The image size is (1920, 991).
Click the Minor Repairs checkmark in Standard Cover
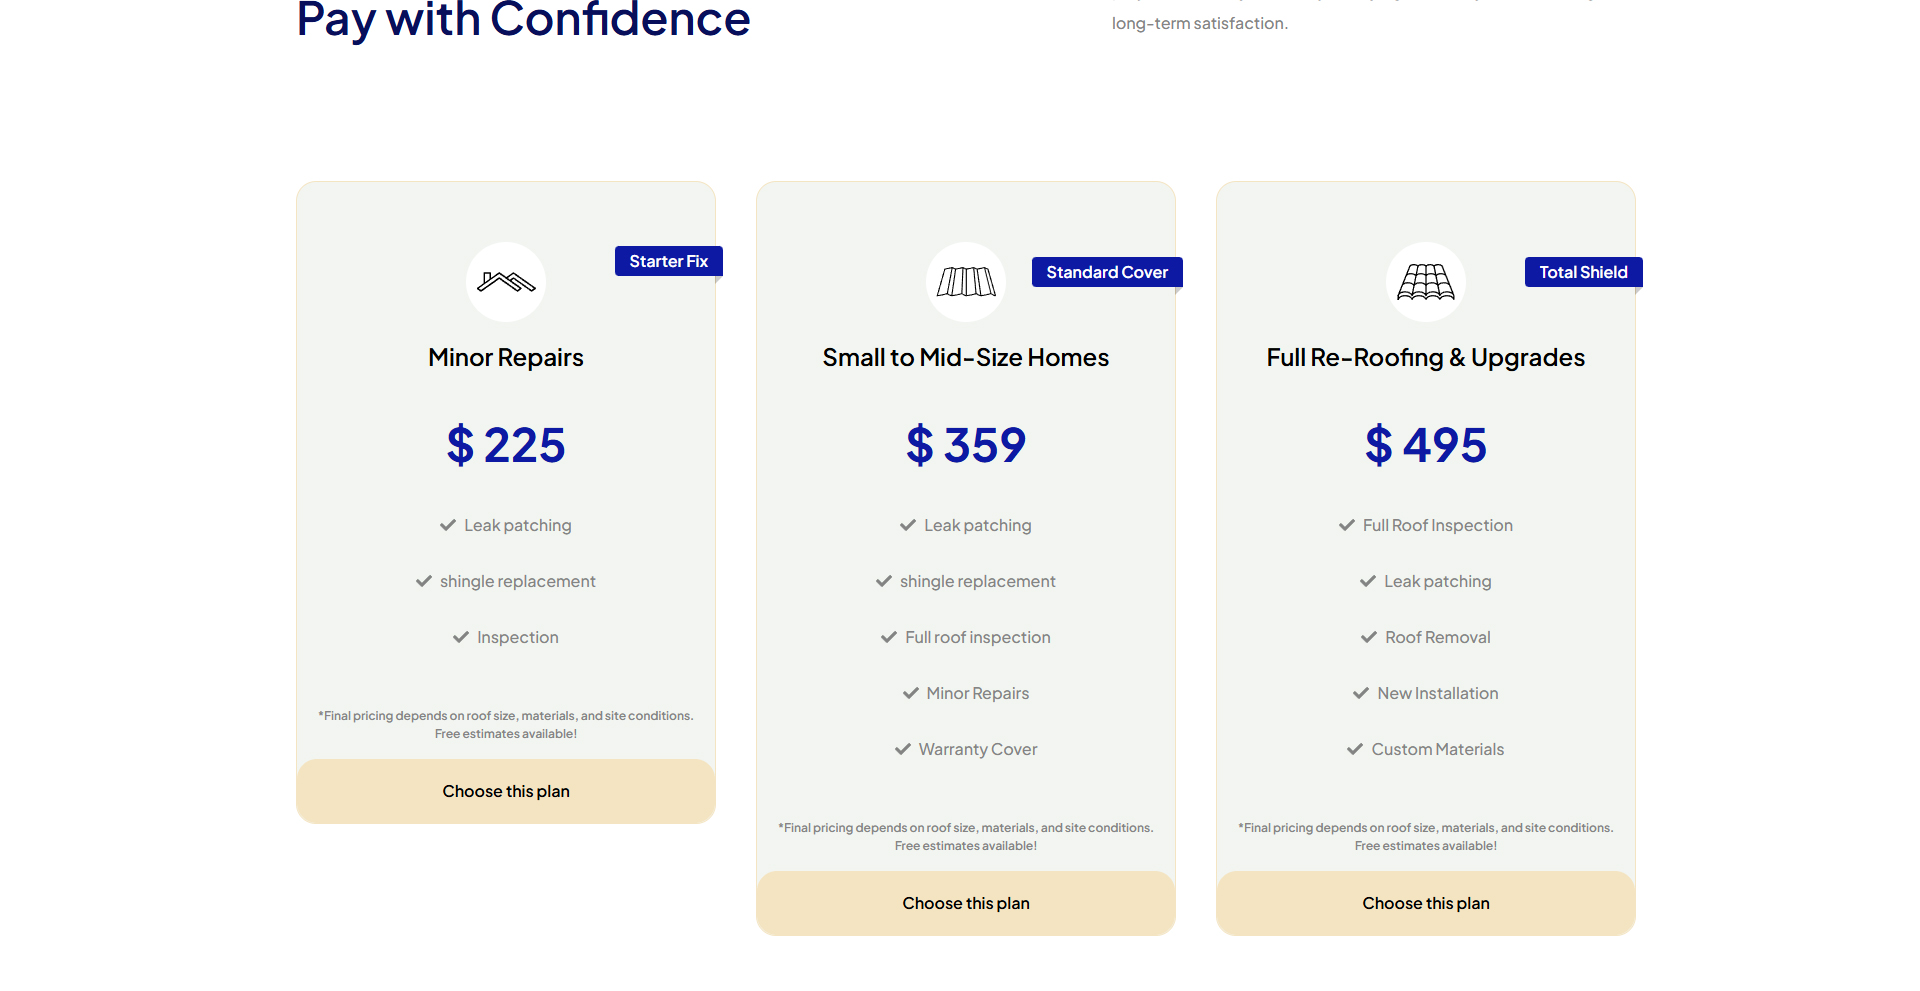pos(911,693)
